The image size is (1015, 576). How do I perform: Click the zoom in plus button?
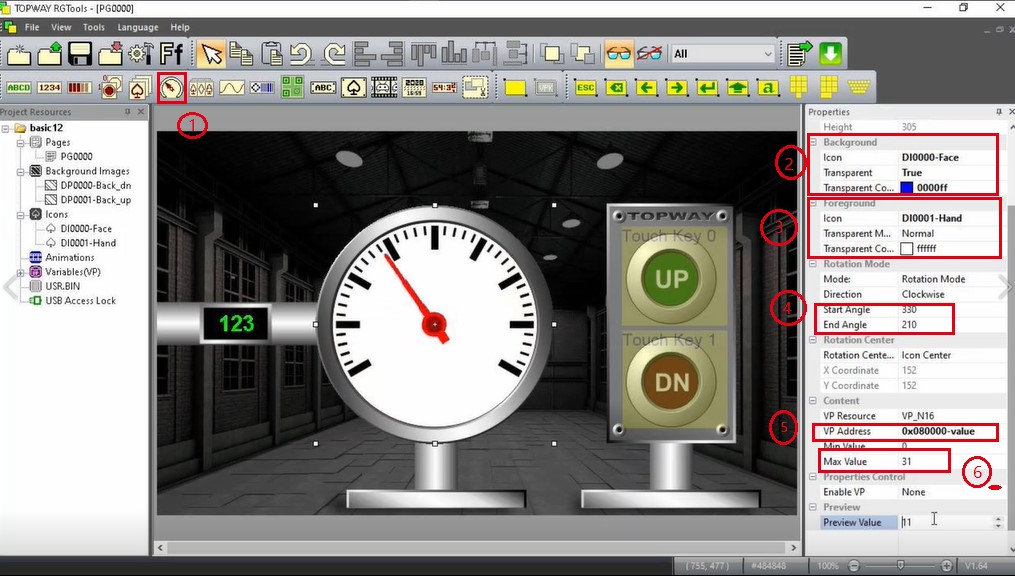coord(946,566)
